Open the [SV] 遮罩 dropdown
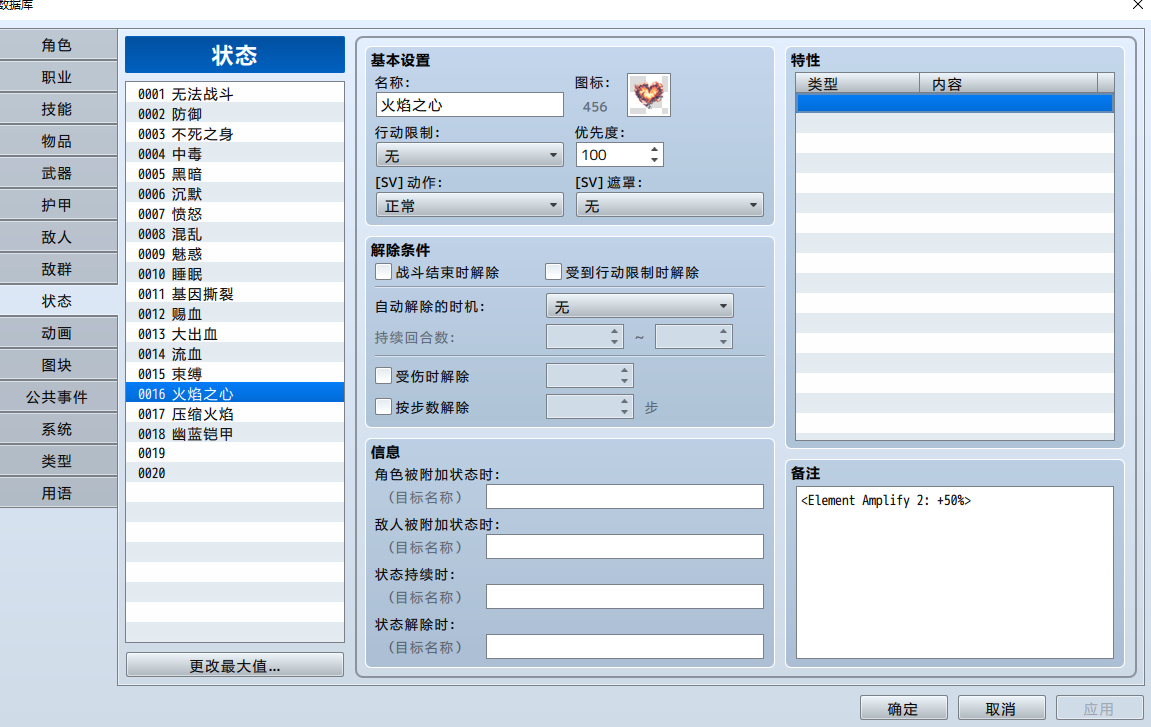The width and height of the screenshot is (1151, 727). tap(669, 205)
